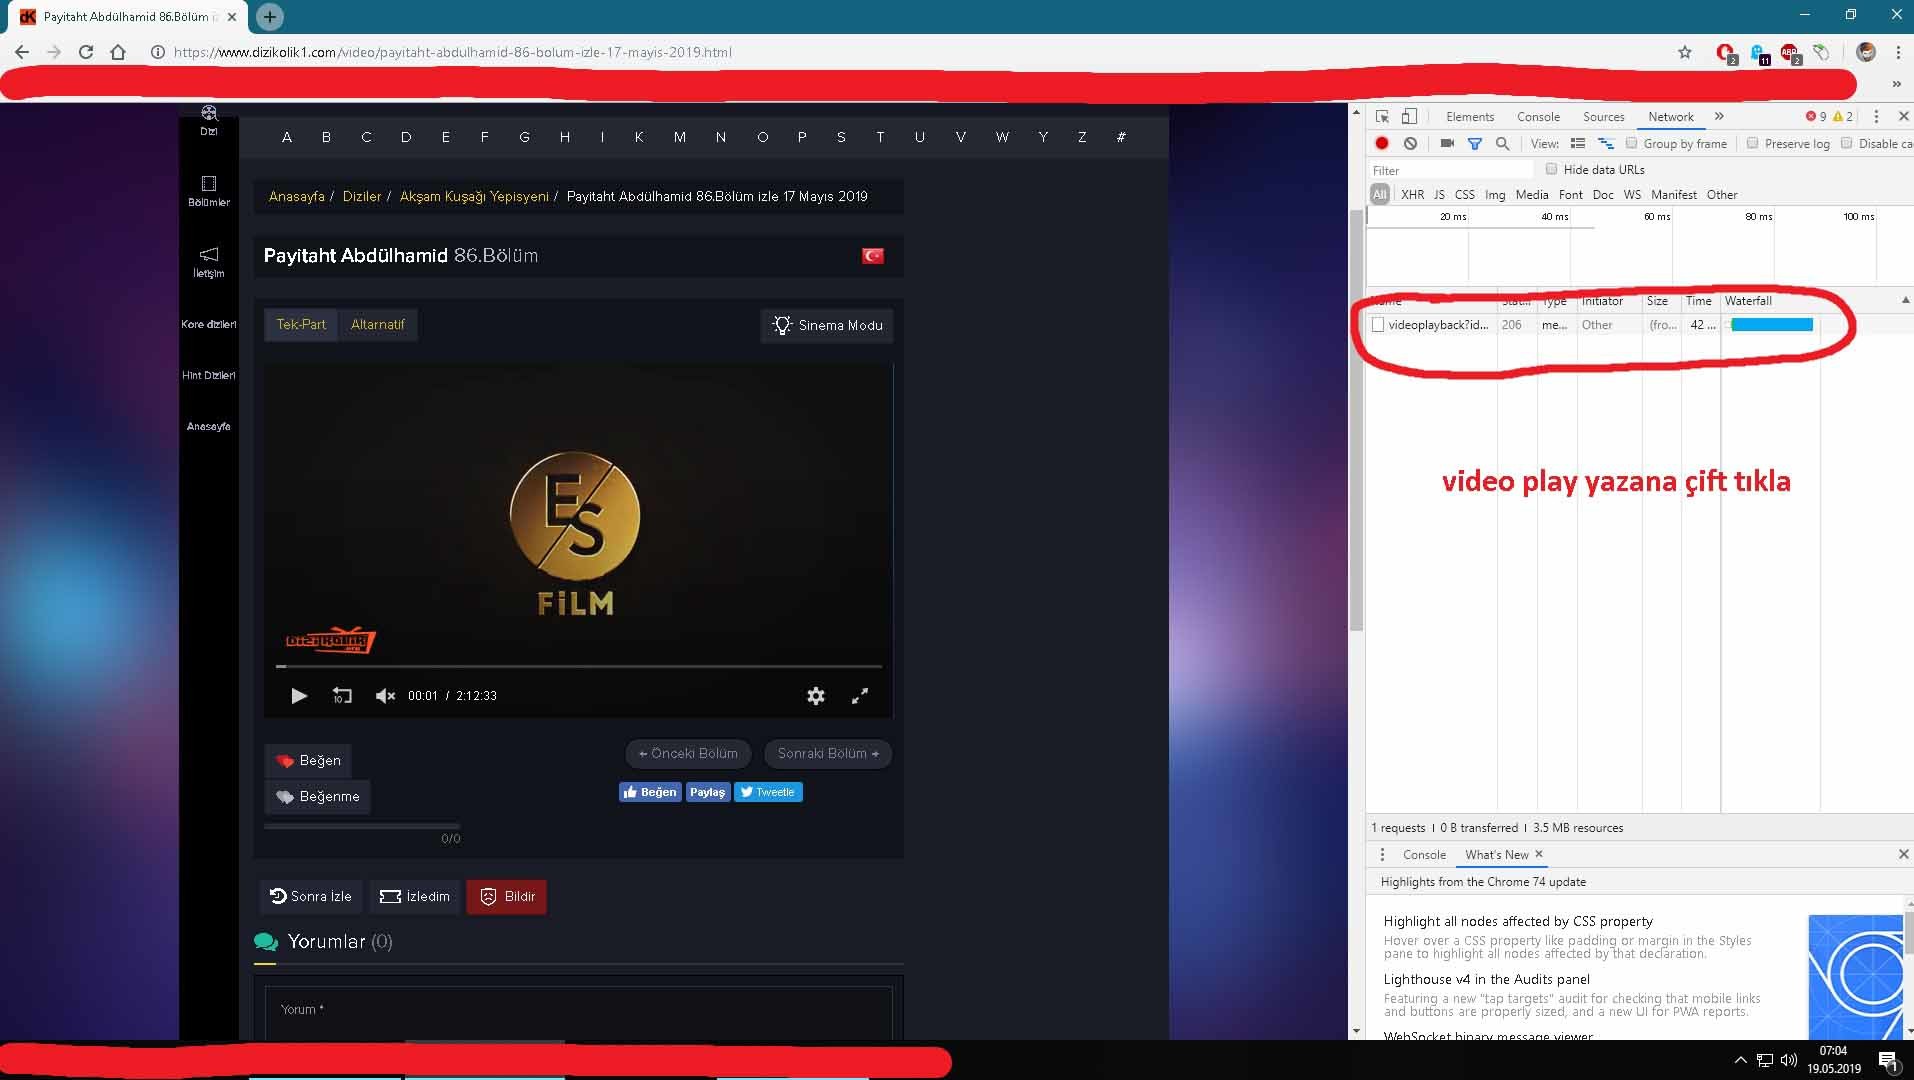
Task: Filter network requests by Media
Action: coord(1532,195)
